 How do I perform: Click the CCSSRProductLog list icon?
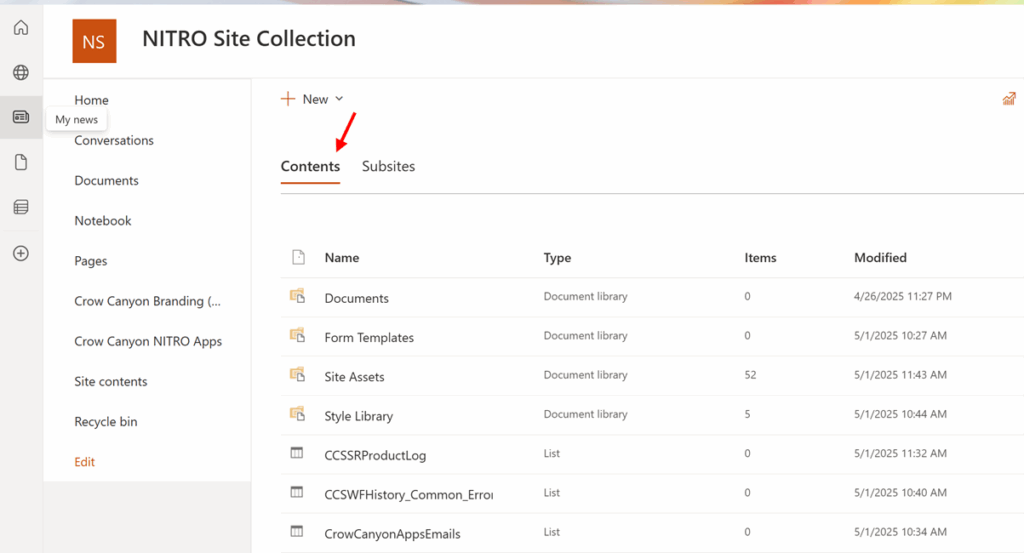pos(296,452)
